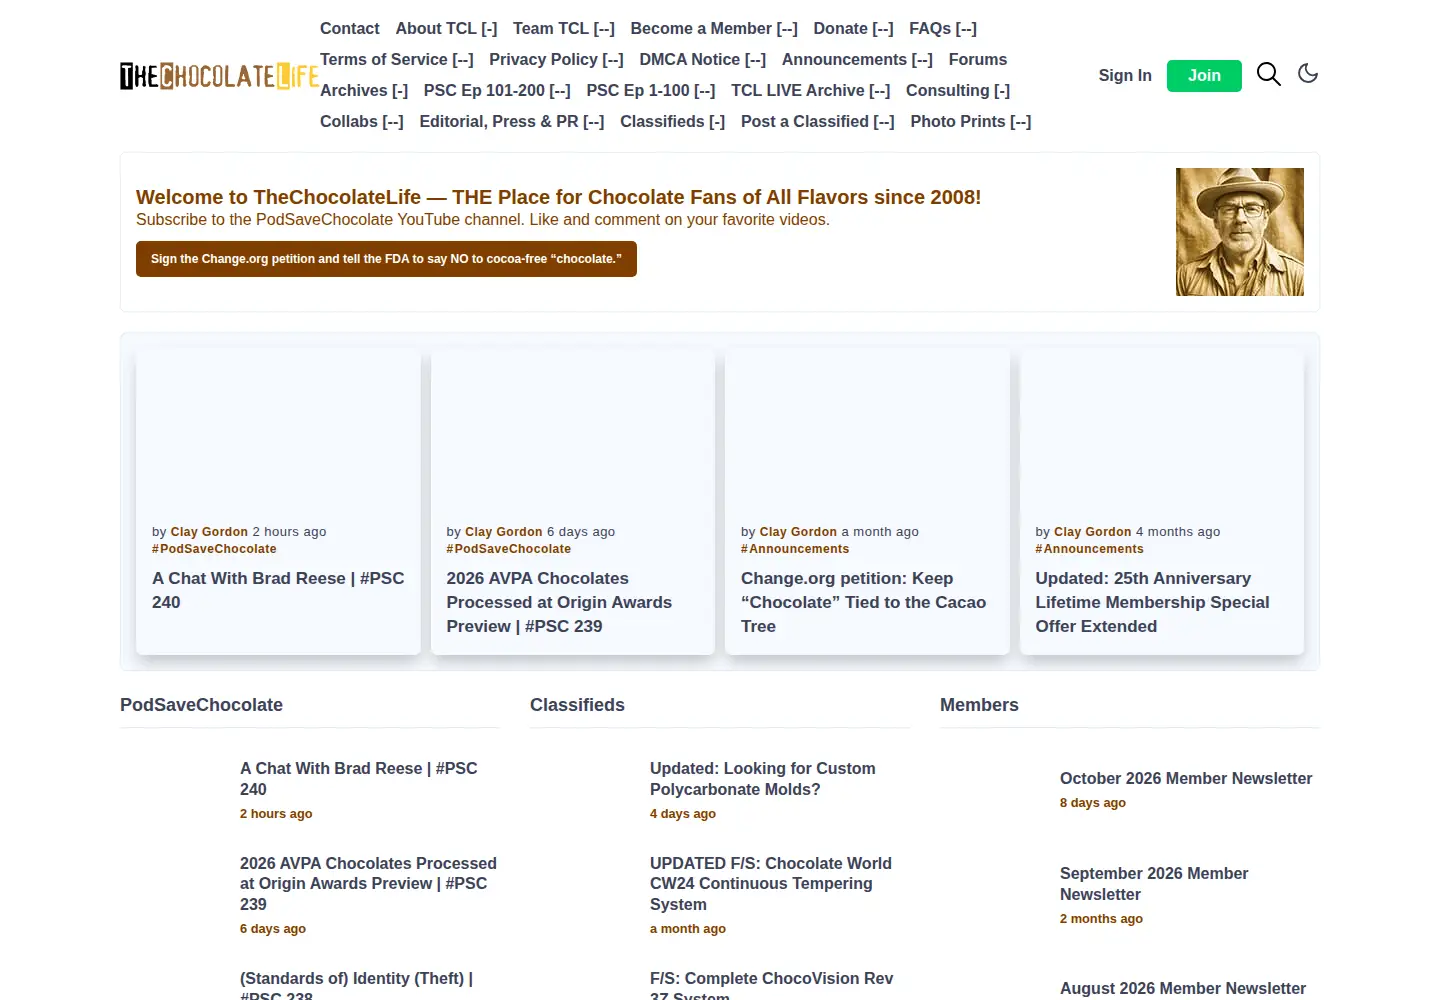Click the welcome headline text
The width and height of the screenshot is (1440, 1000).
point(558,197)
